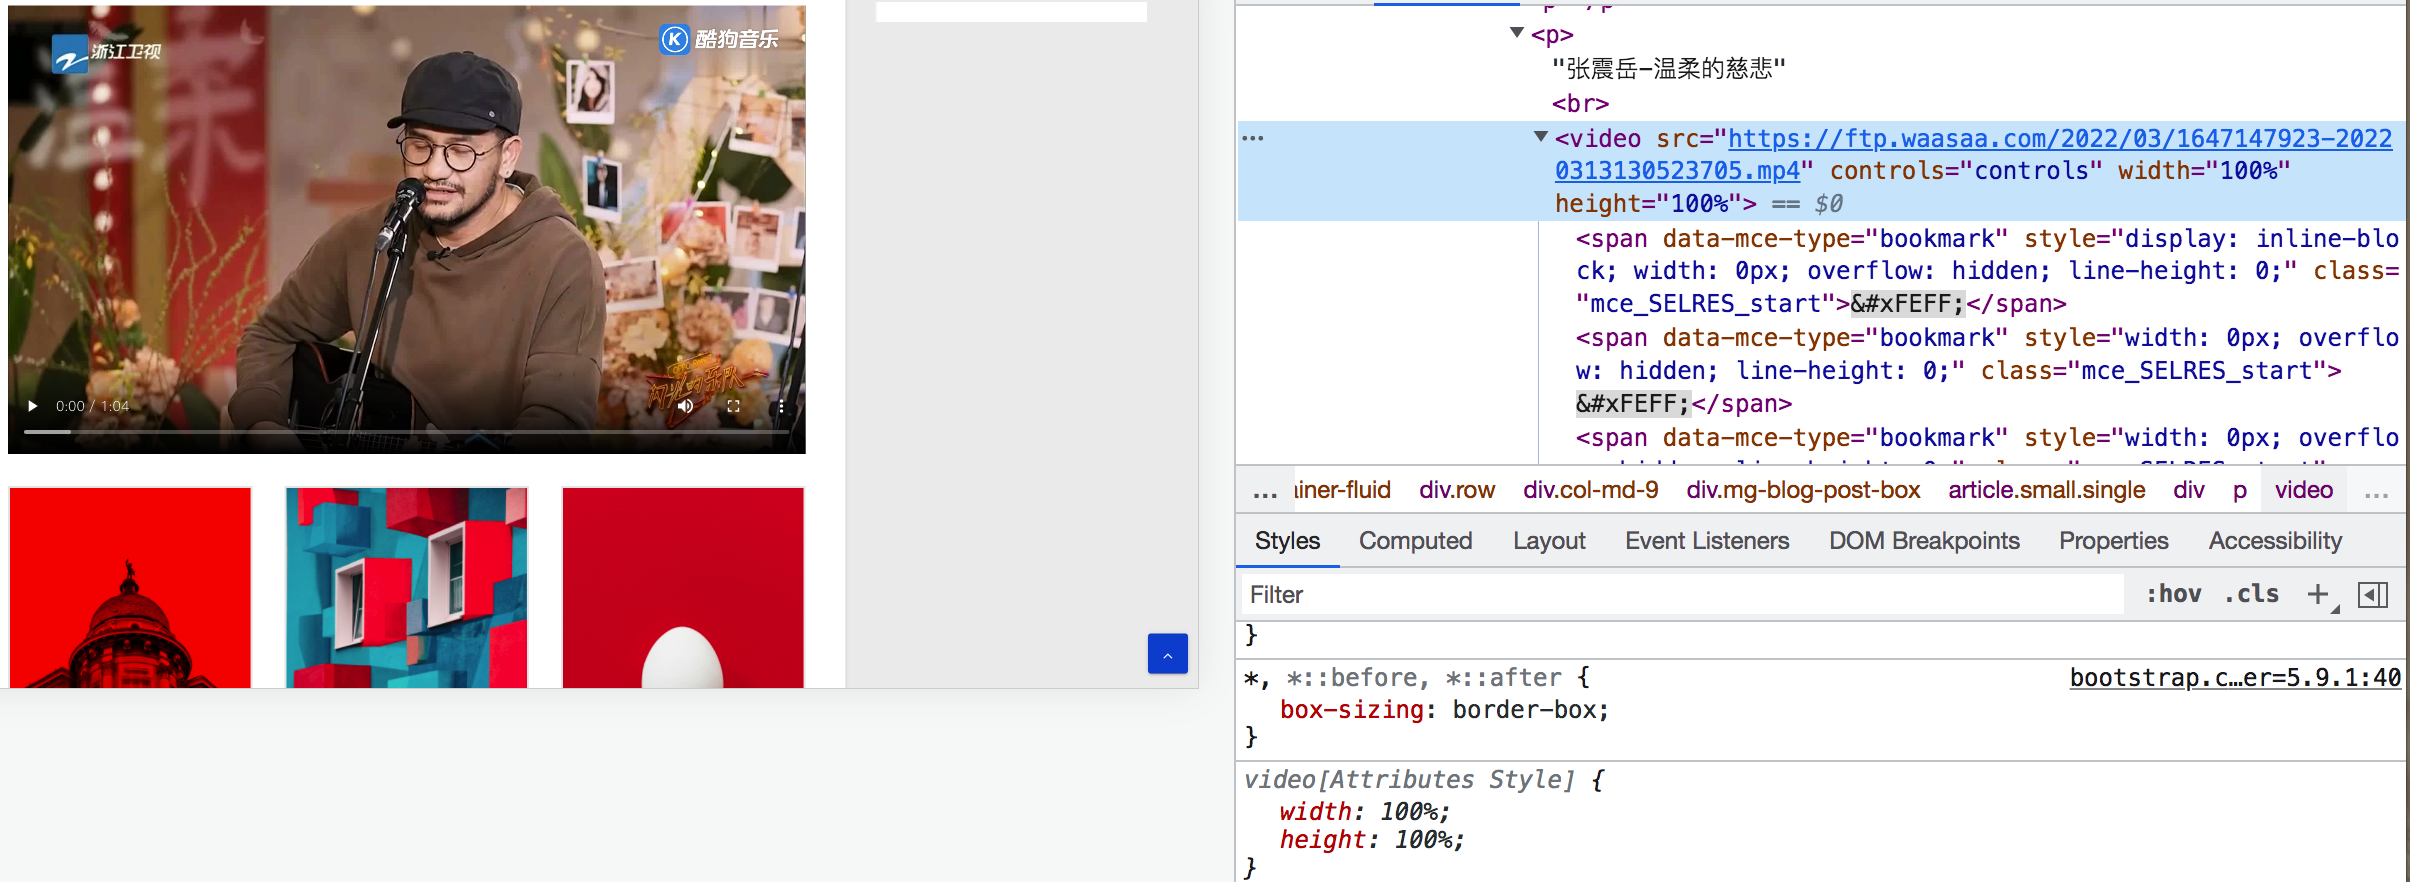The width and height of the screenshot is (2410, 882).
Task: Enter fullscreen mode on the video player
Action: (x=733, y=406)
